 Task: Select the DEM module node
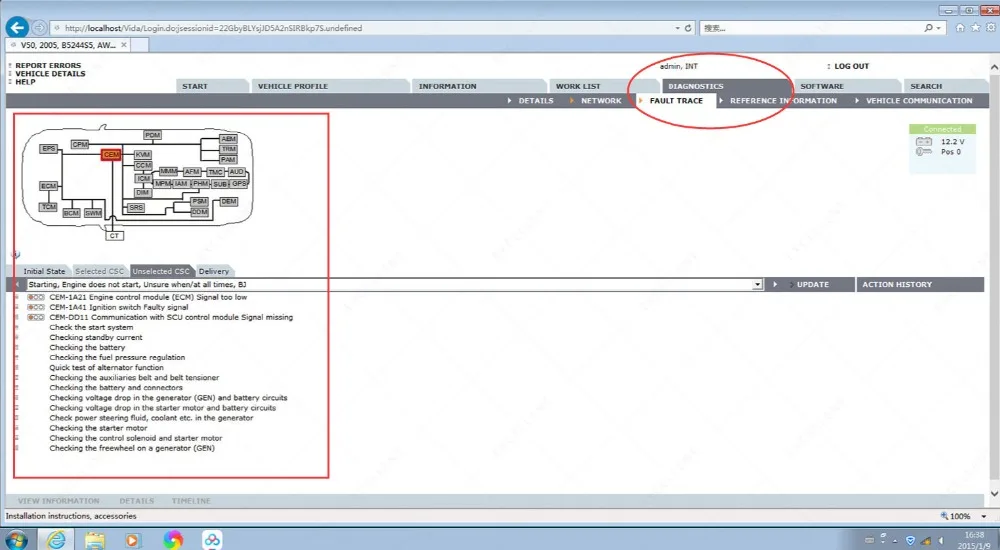(x=229, y=201)
